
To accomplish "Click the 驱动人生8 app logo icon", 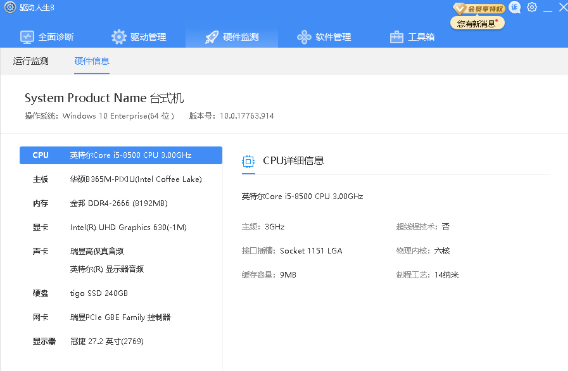I will [x=10, y=7].
